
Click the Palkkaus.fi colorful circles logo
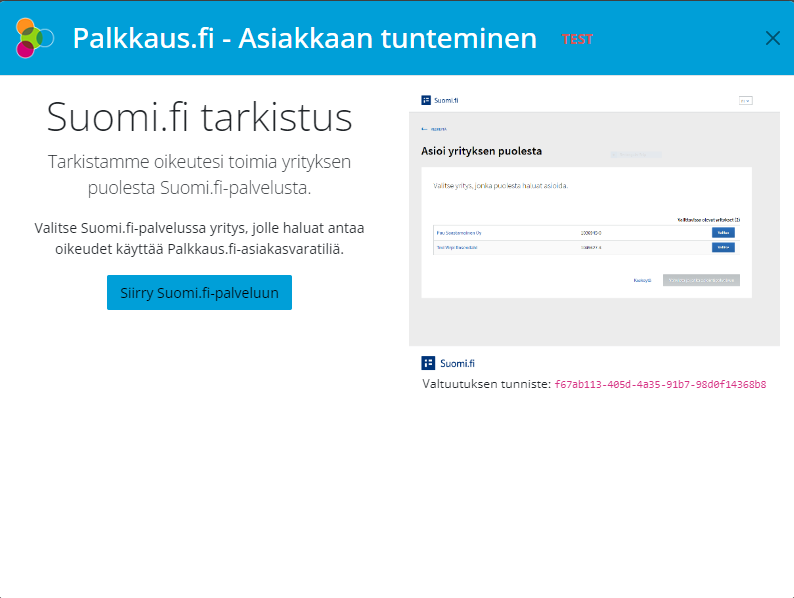[34, 38]
